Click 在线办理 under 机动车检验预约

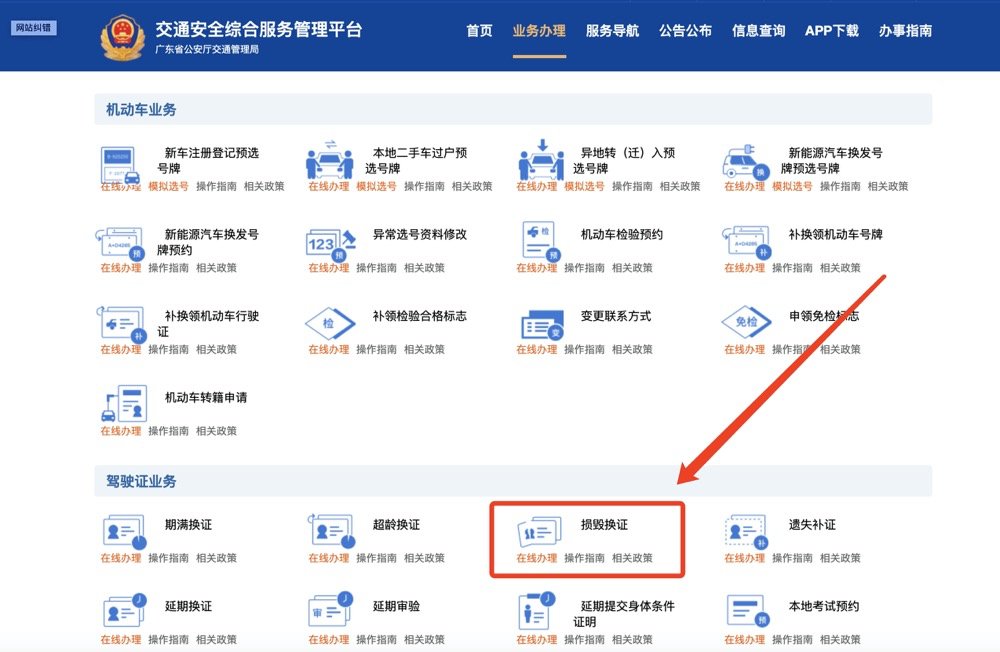[x=536, y=267]
